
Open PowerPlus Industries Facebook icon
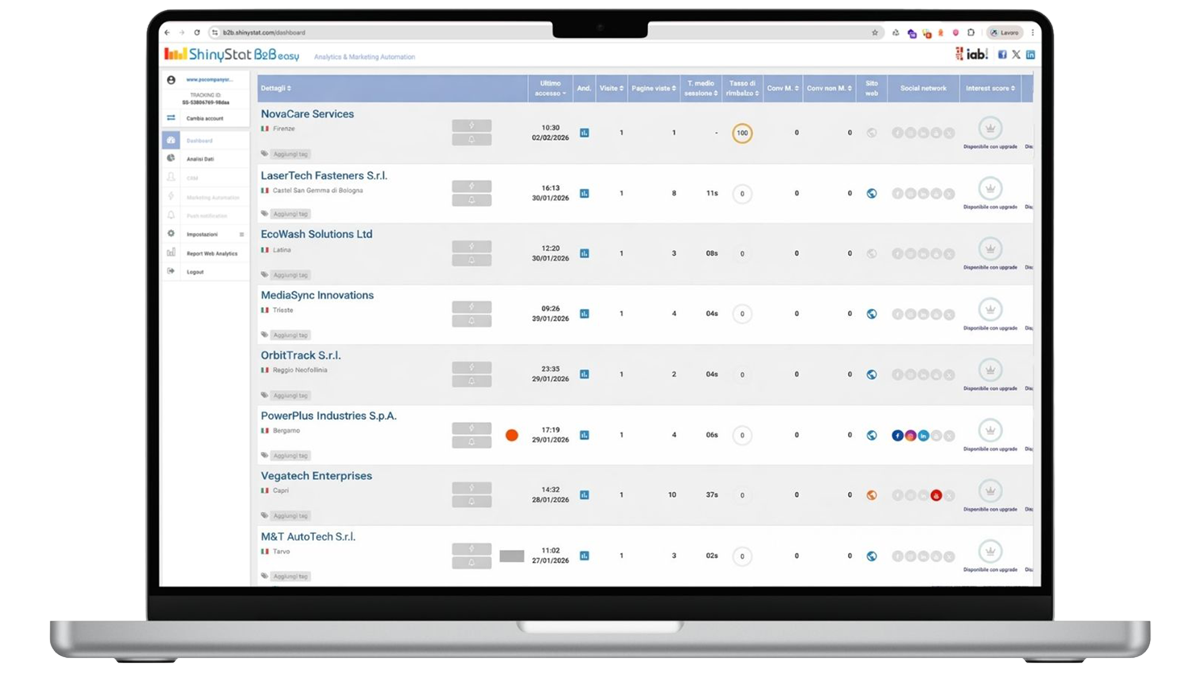pos(897,435)
